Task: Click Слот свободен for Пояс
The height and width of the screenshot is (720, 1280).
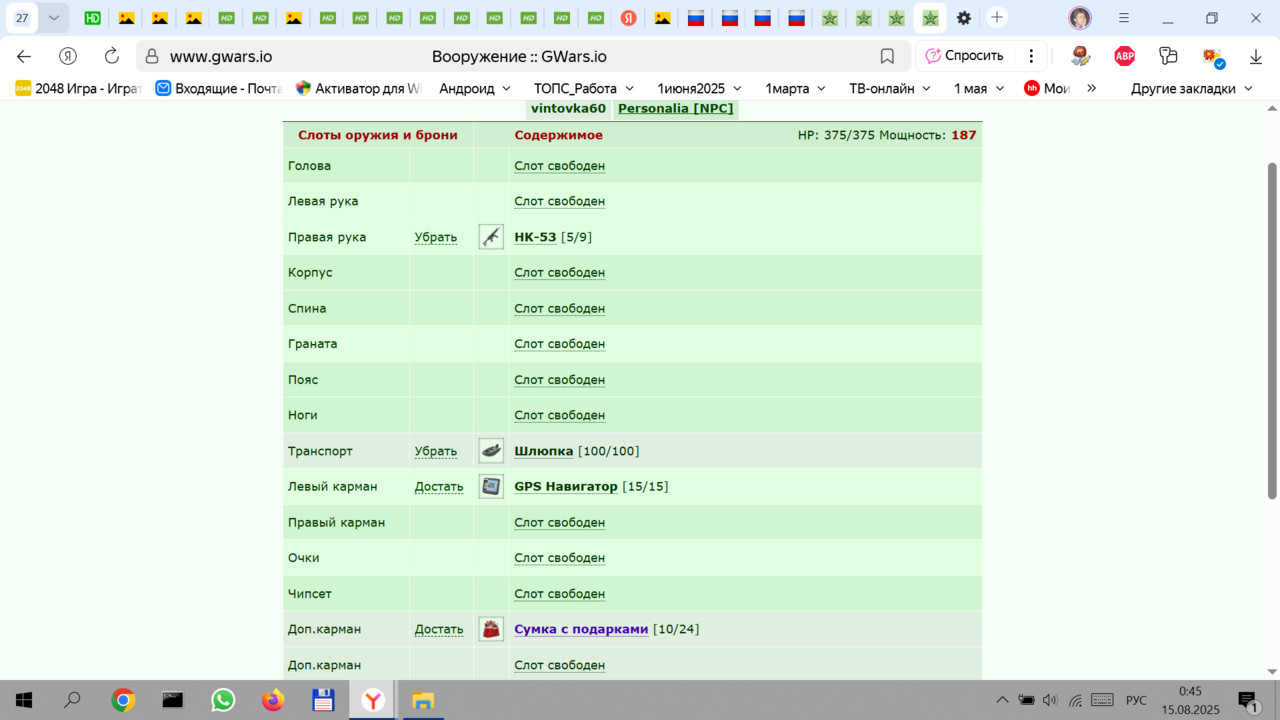Action: [559, 380]
